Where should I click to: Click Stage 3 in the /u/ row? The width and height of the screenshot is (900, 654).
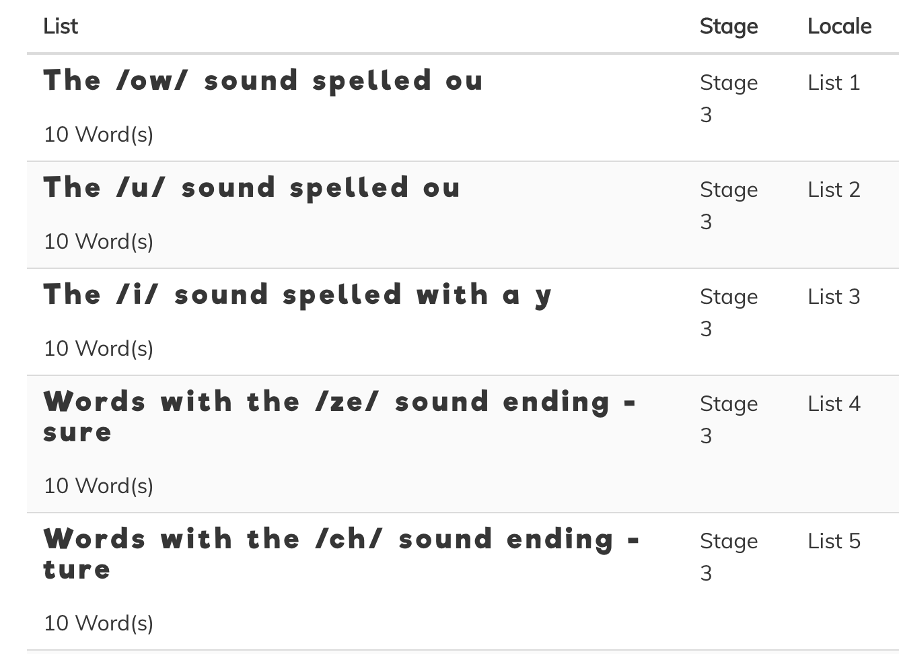click(728, 206)
